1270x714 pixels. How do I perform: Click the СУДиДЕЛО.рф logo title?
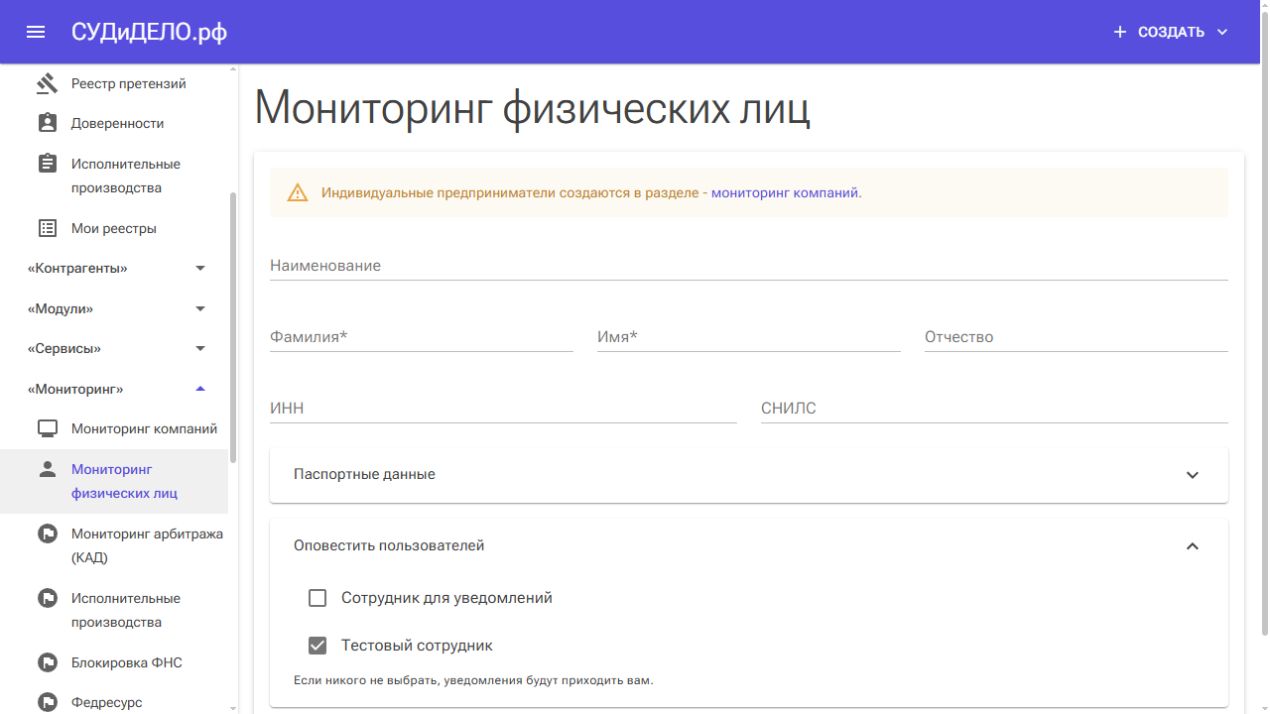[x=149, y=32]
